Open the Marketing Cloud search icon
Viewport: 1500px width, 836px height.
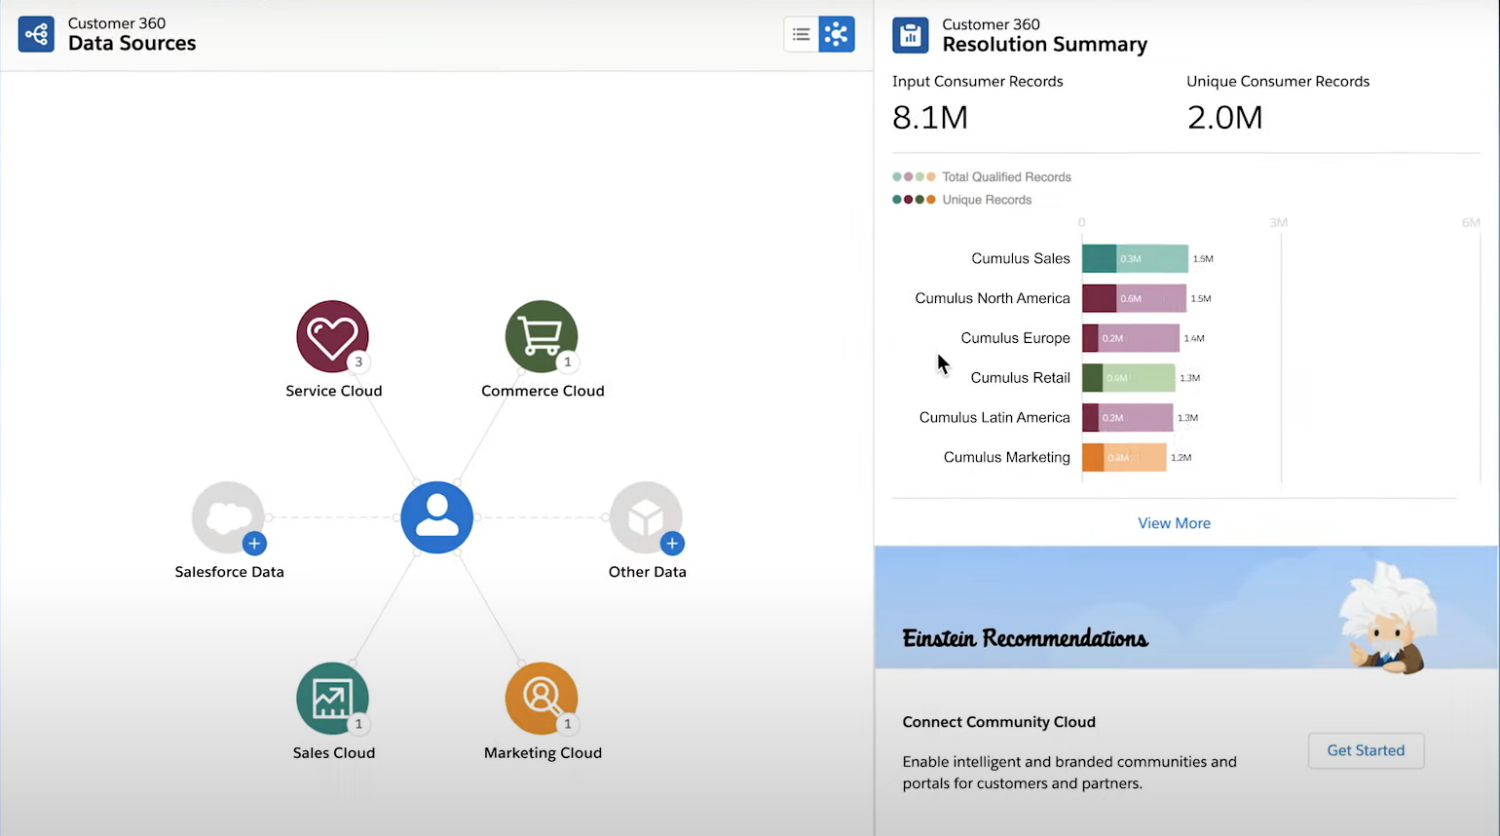click(541, 698)
